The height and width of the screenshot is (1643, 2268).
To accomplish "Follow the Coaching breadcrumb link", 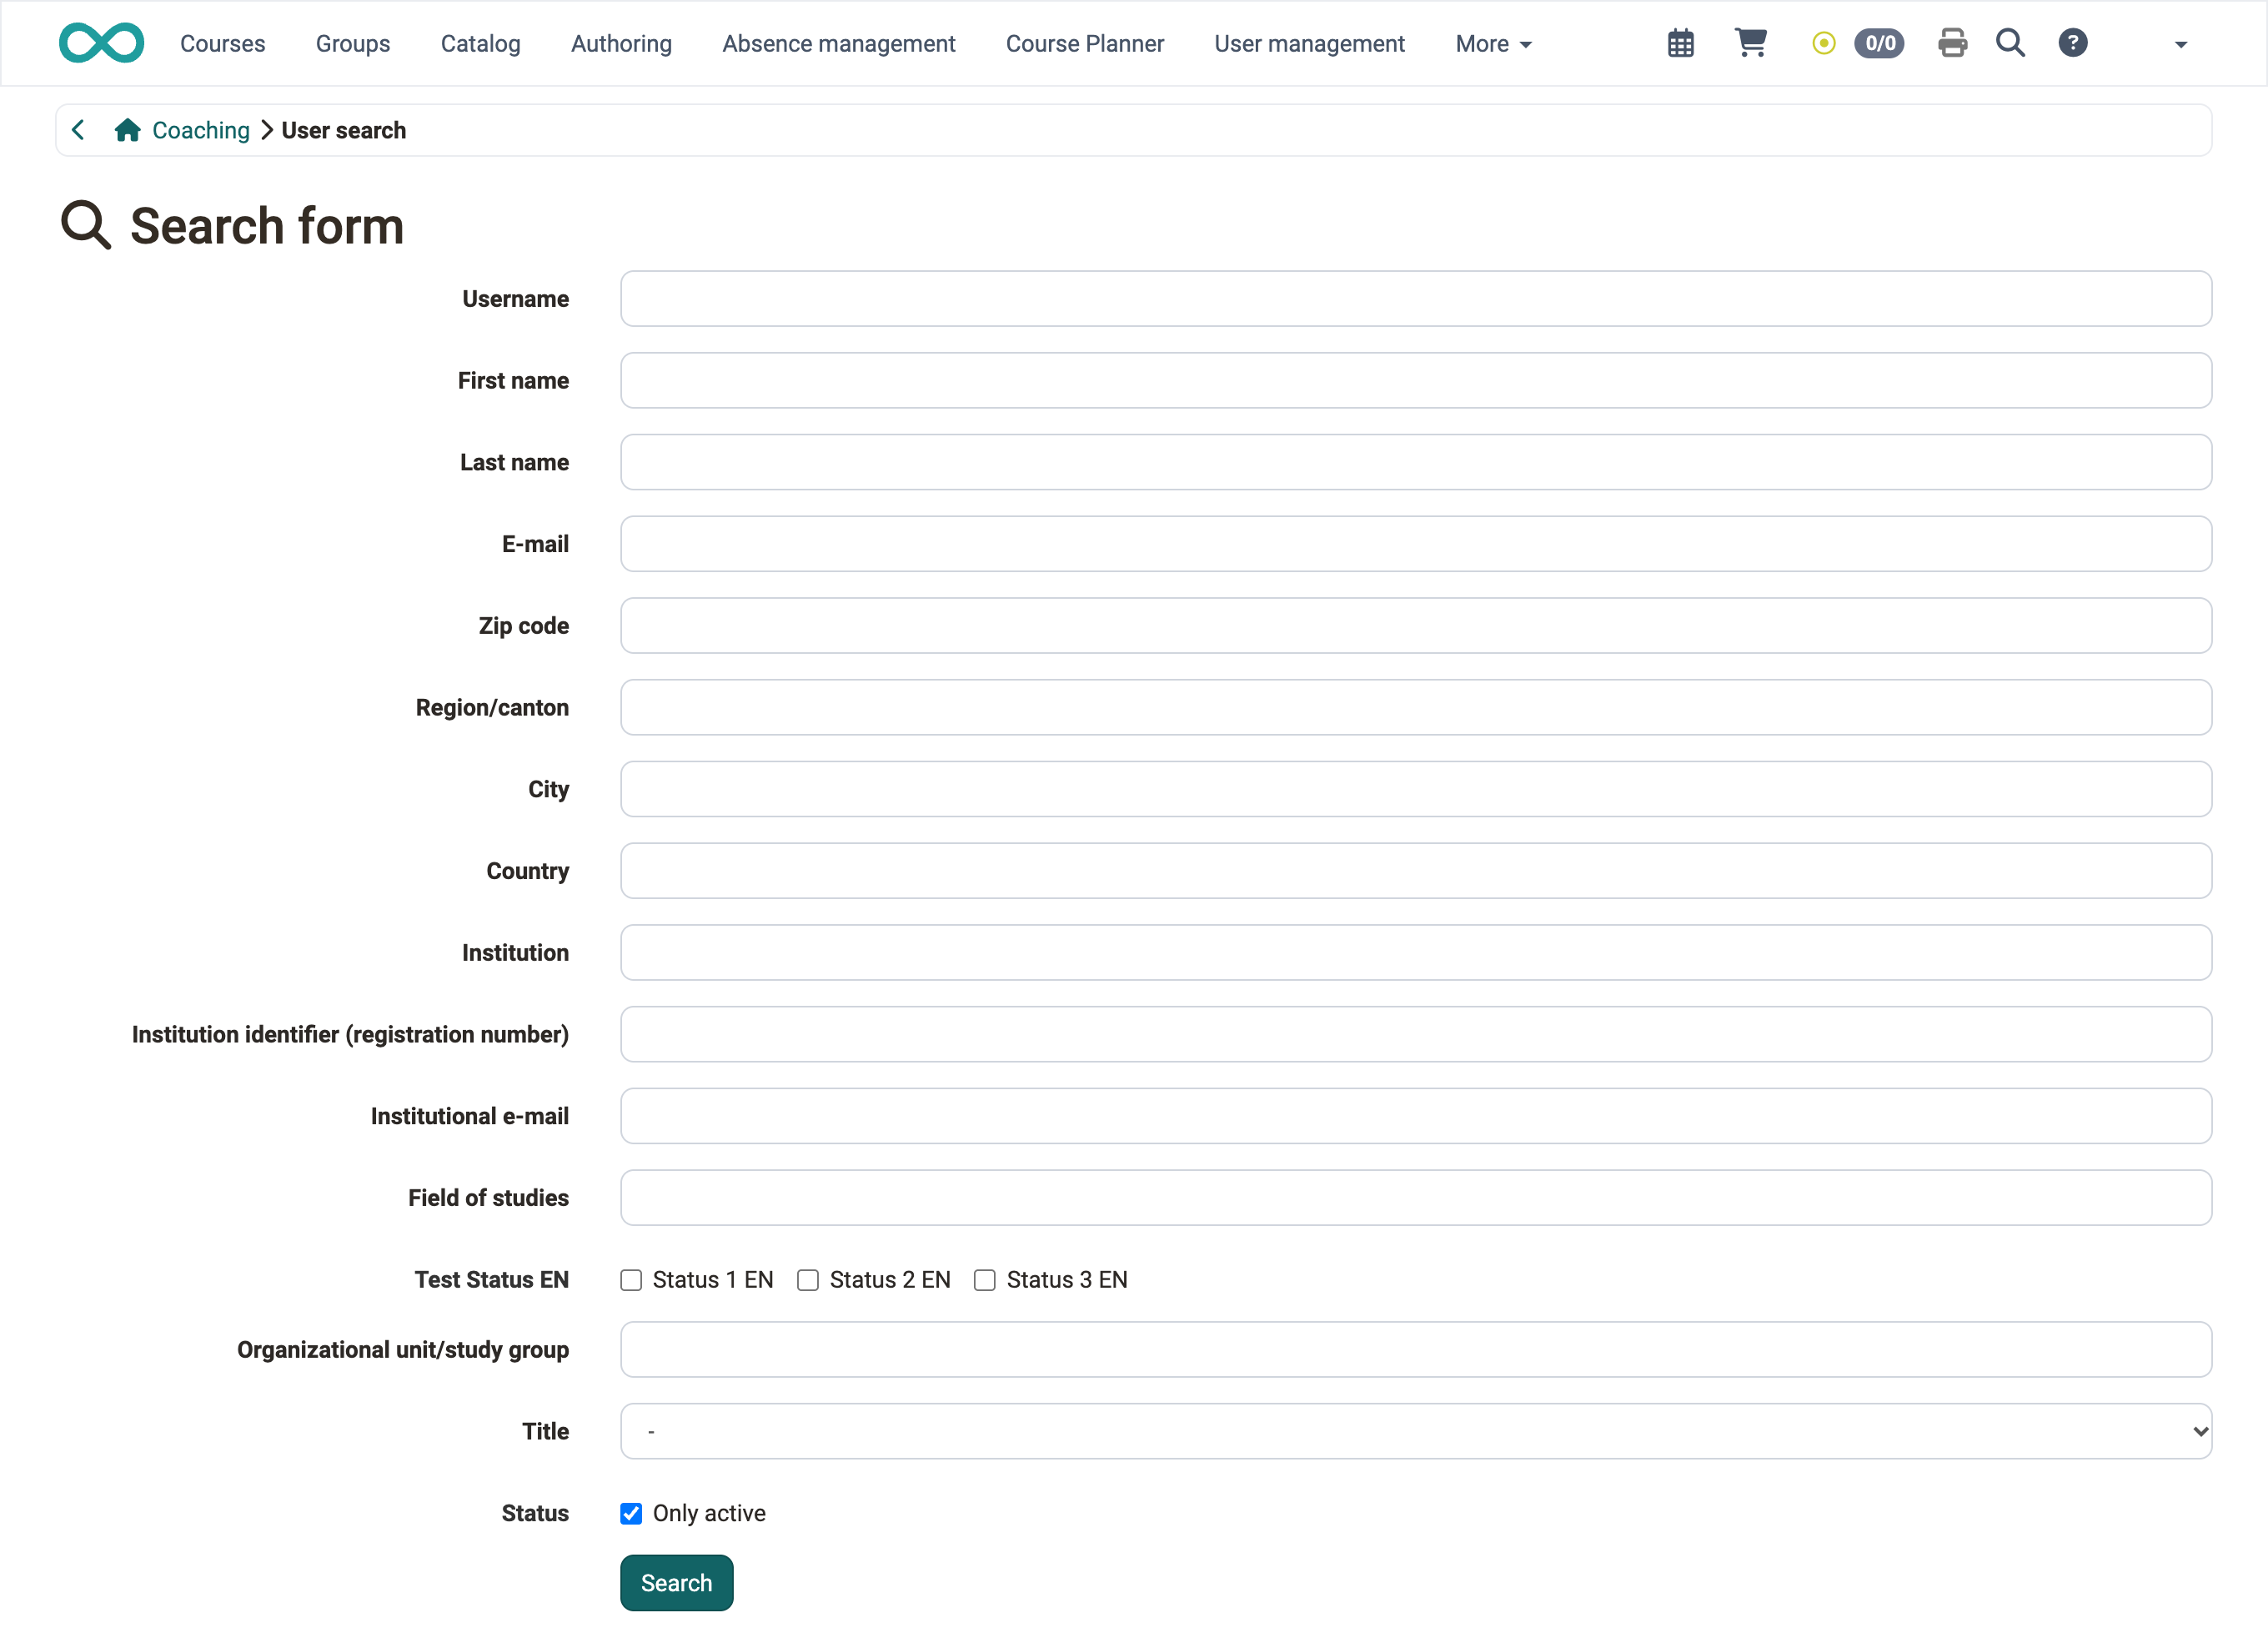I will [201, 130].
